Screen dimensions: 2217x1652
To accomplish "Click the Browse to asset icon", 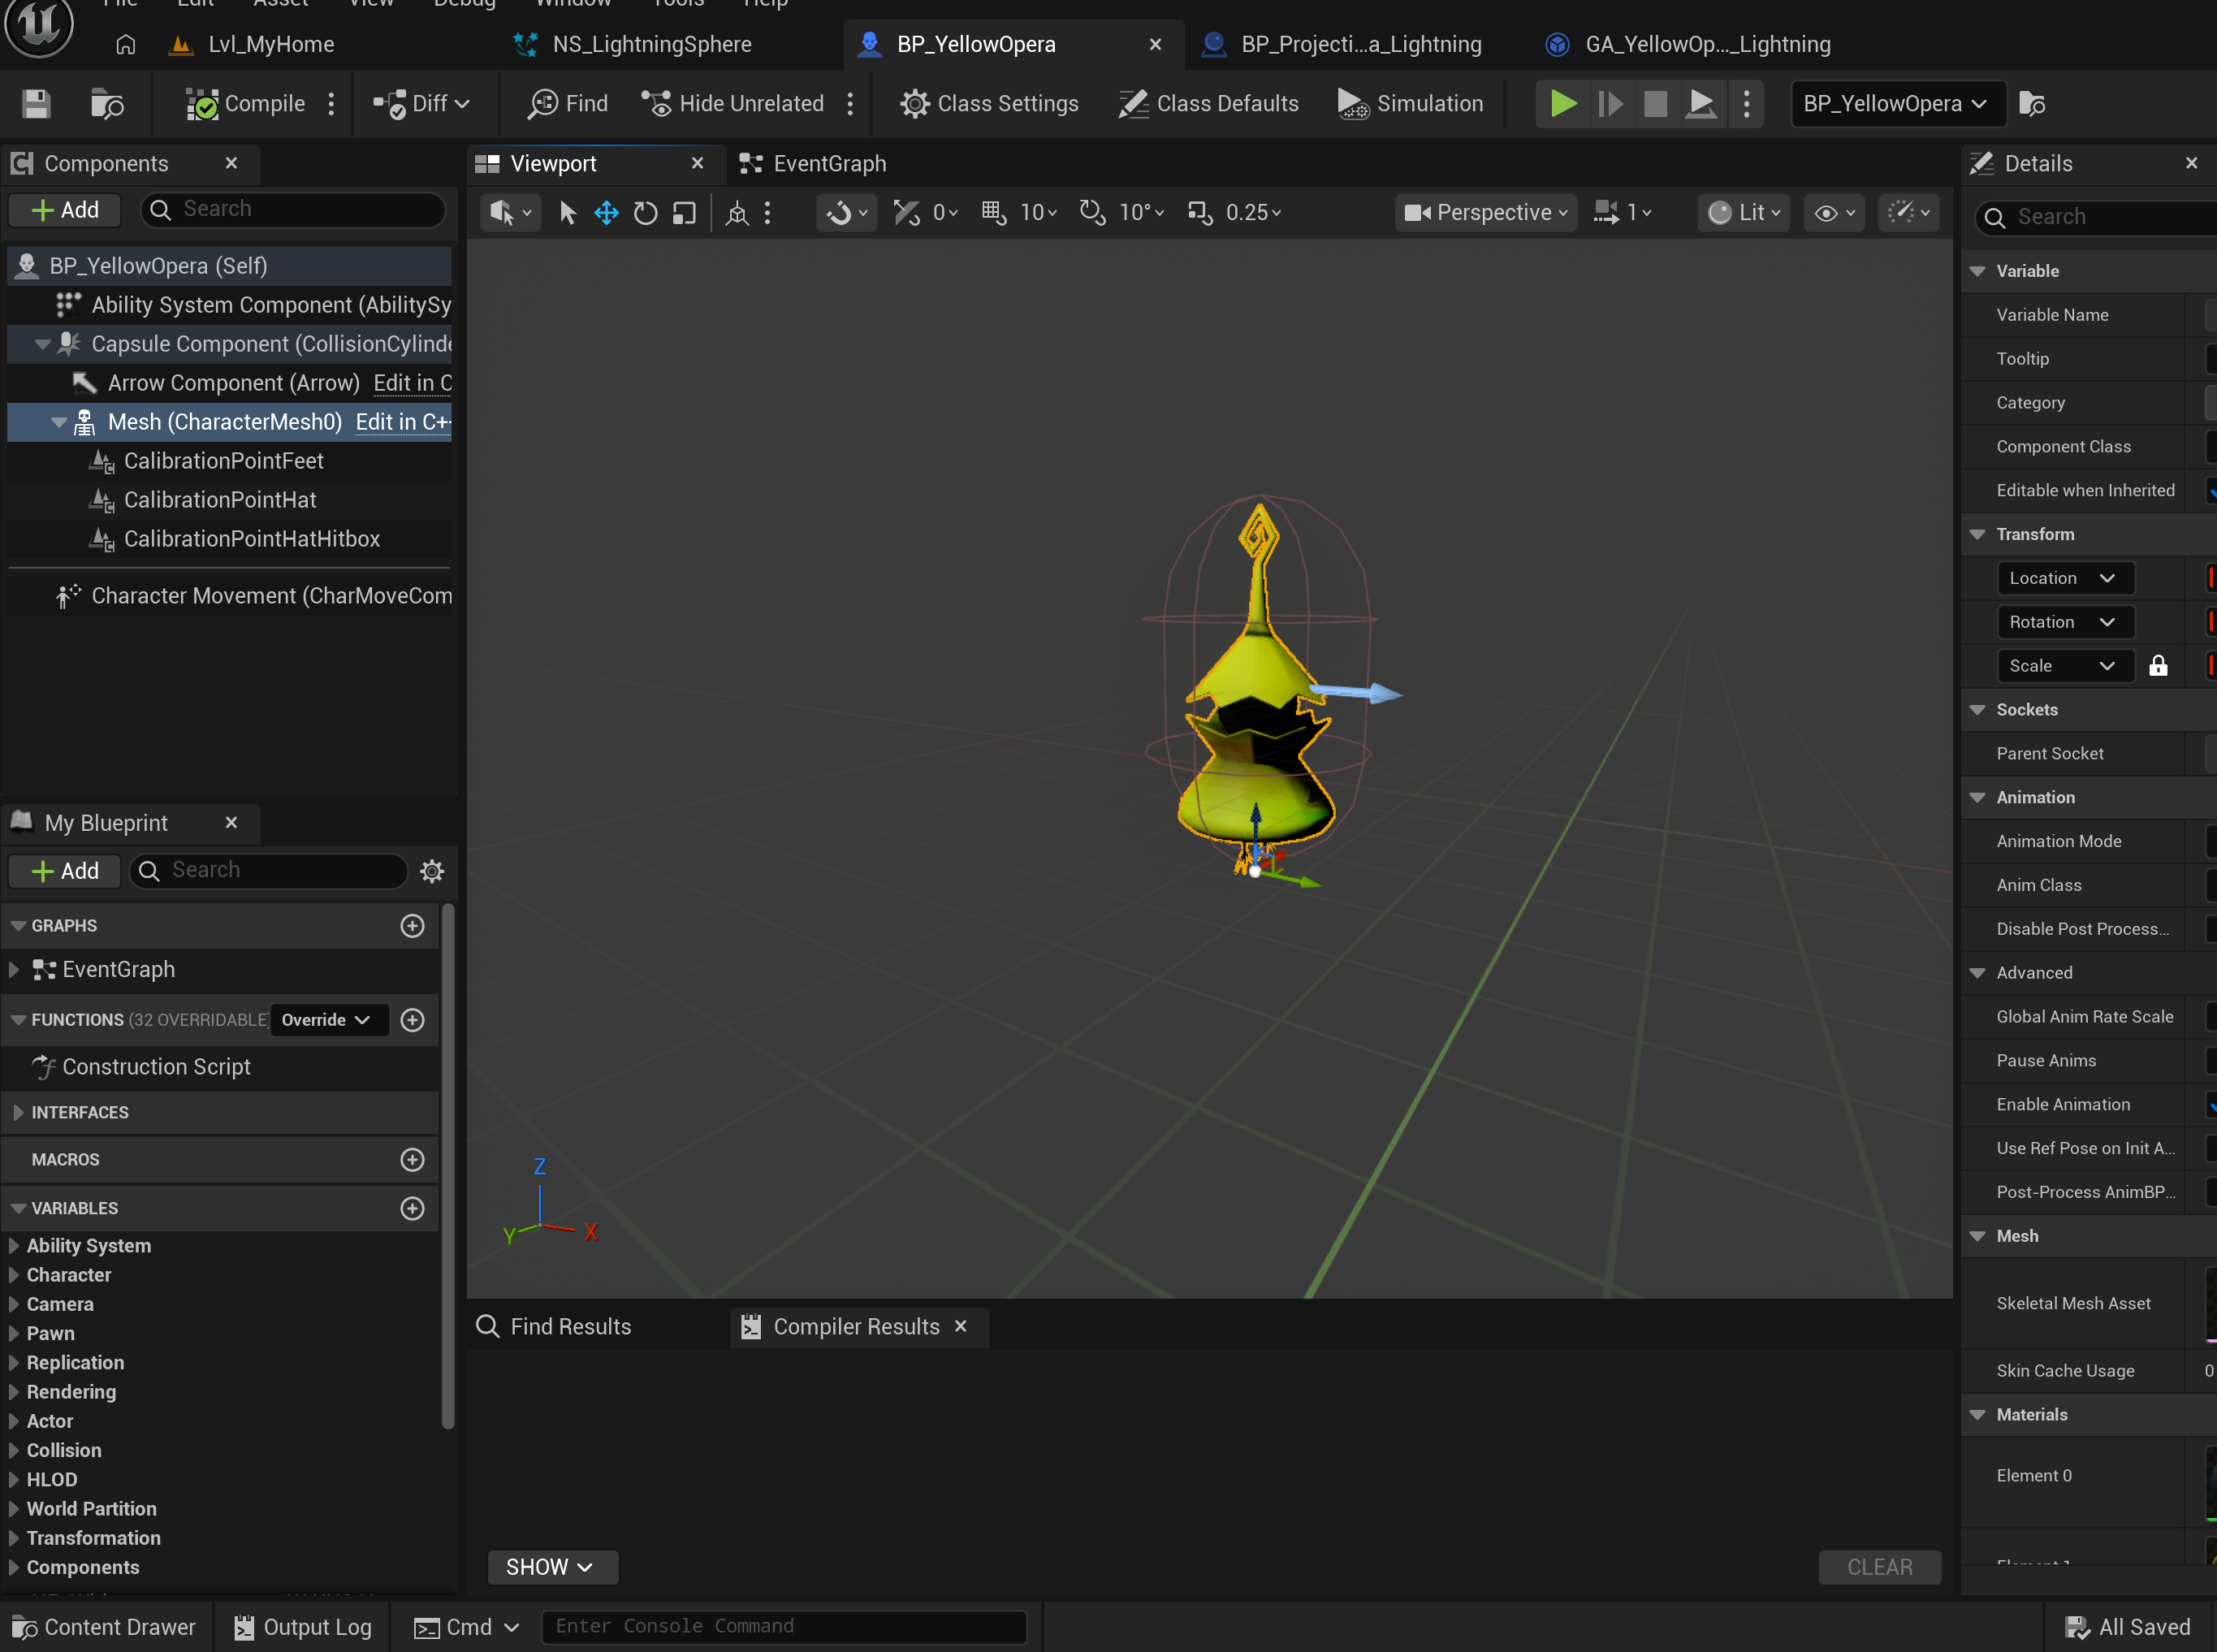I will (x=107, y=104).
